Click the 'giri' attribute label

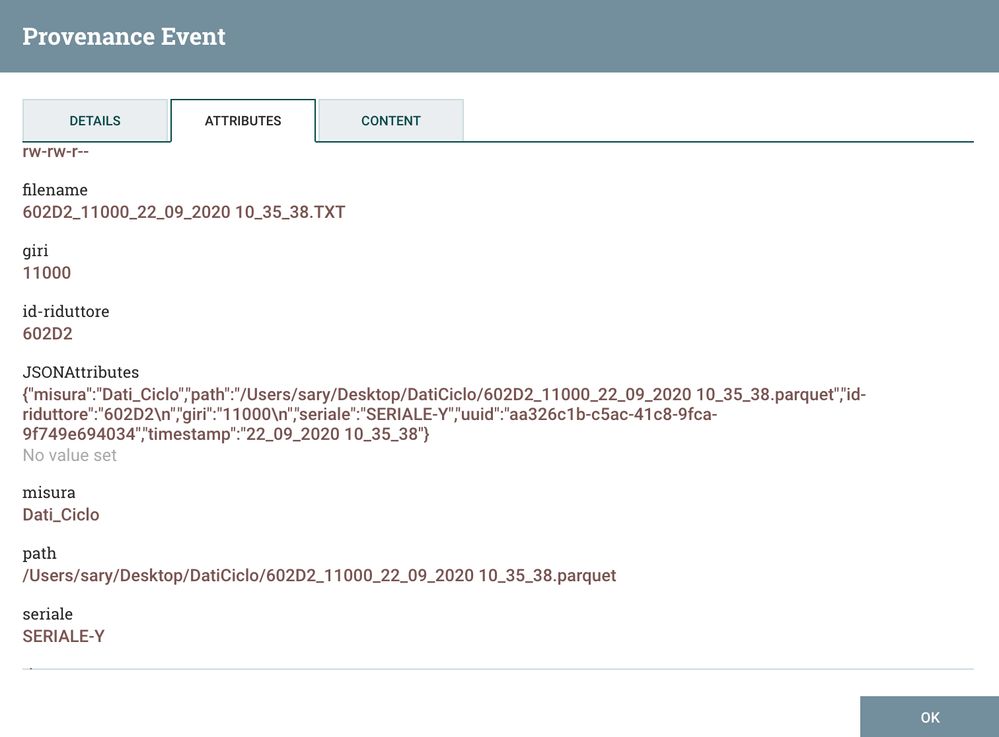35,251
